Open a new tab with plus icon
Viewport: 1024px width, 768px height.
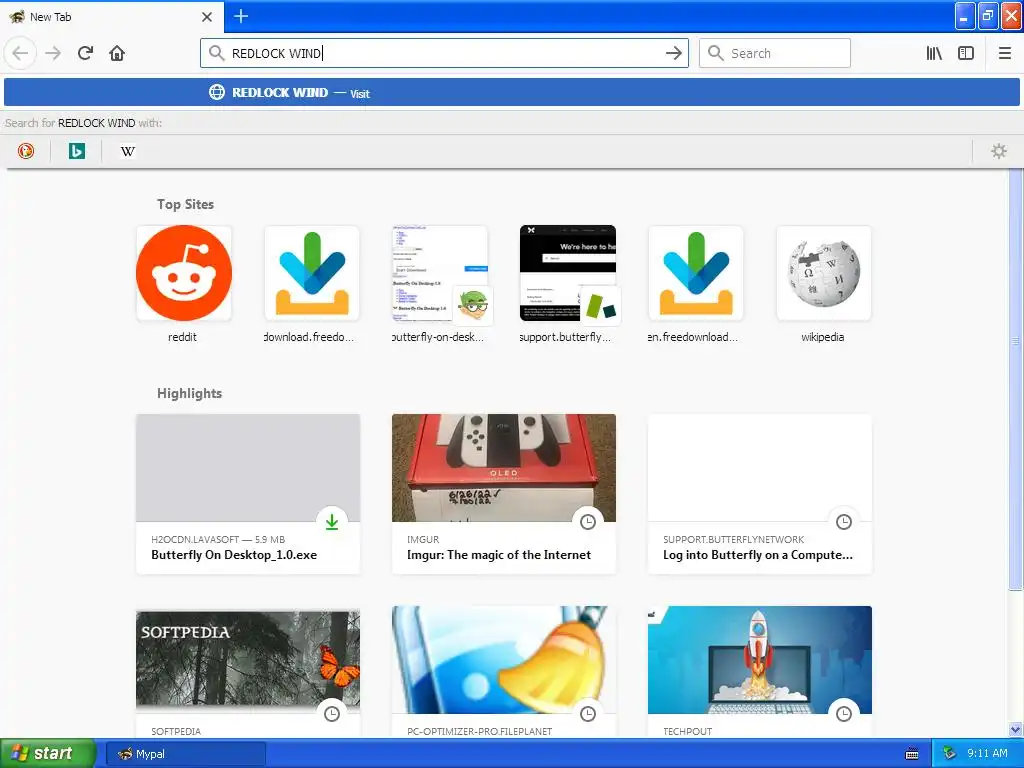click(240, 16)
